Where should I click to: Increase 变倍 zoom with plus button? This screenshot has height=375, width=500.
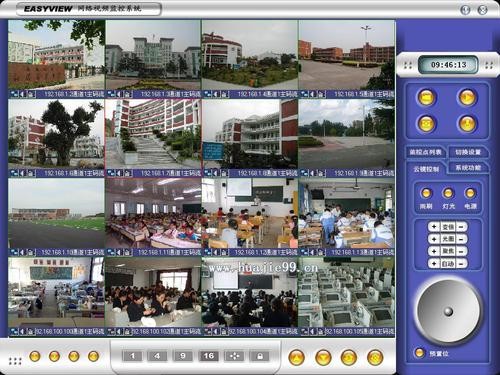click(434, 227)
